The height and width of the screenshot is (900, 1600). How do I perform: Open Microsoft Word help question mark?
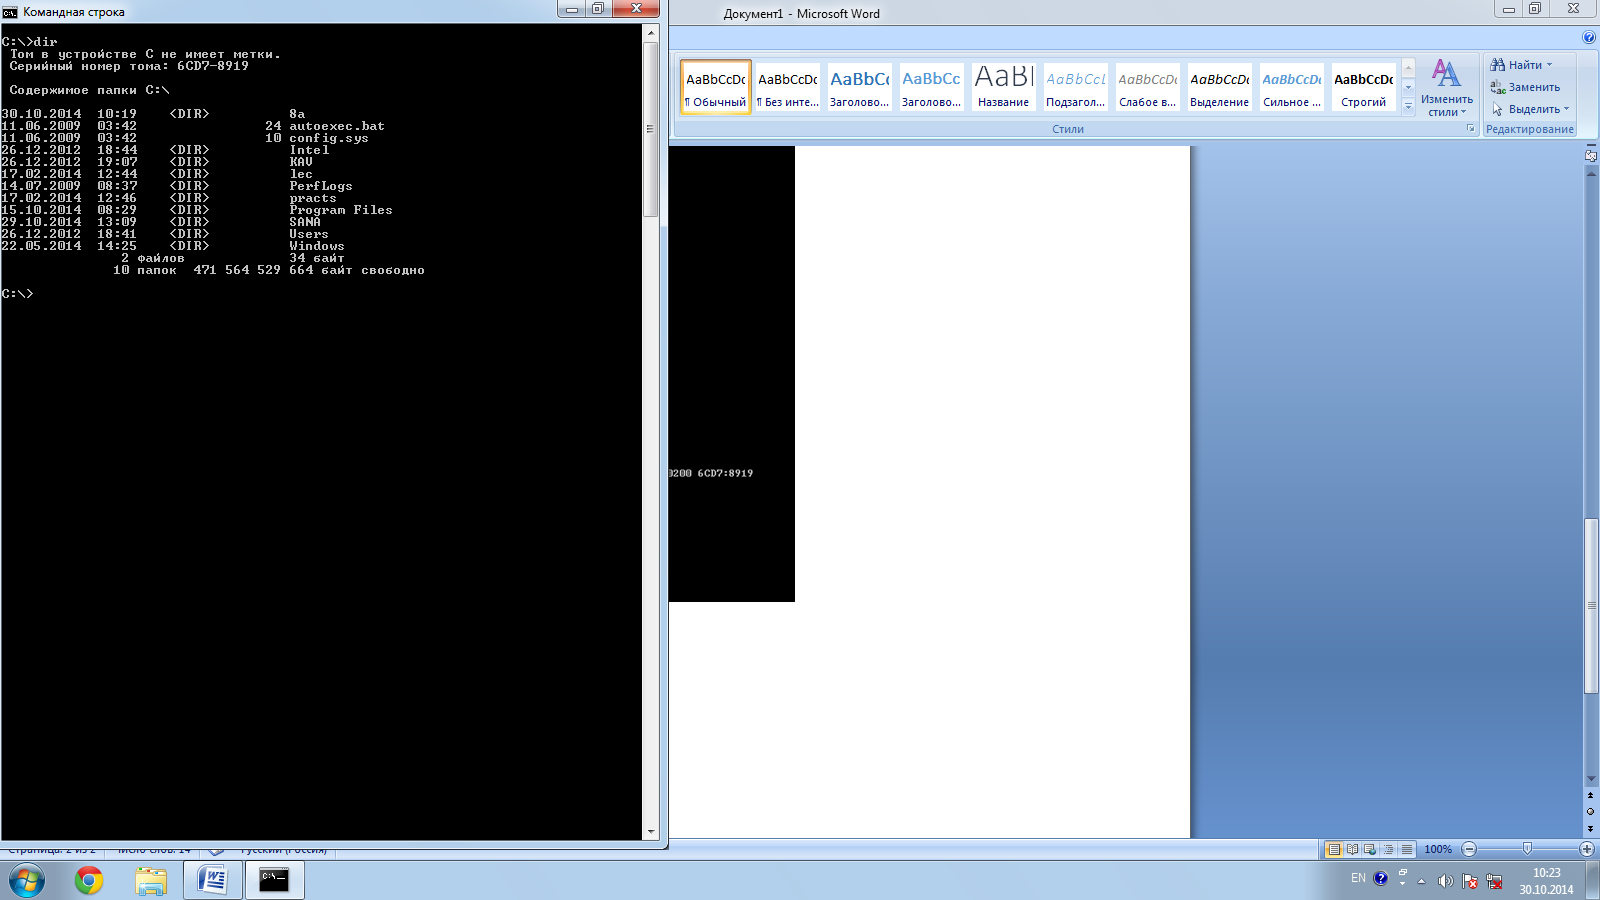(x=1589, y=37)
